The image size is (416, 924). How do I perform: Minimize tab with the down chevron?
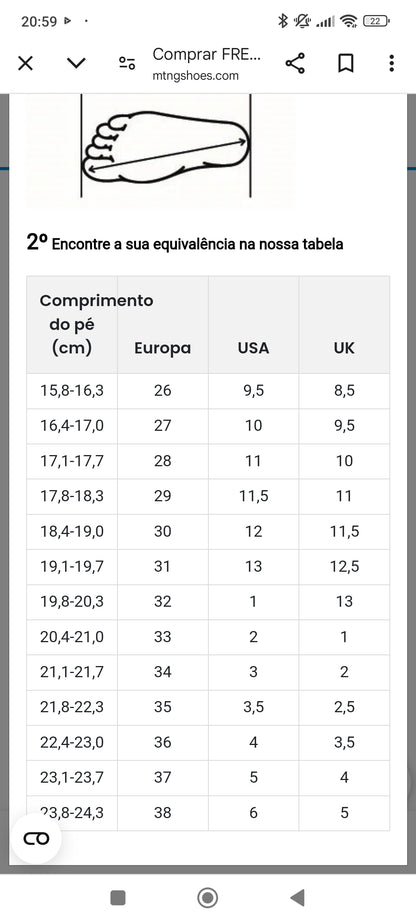click(x=76, y=63)
